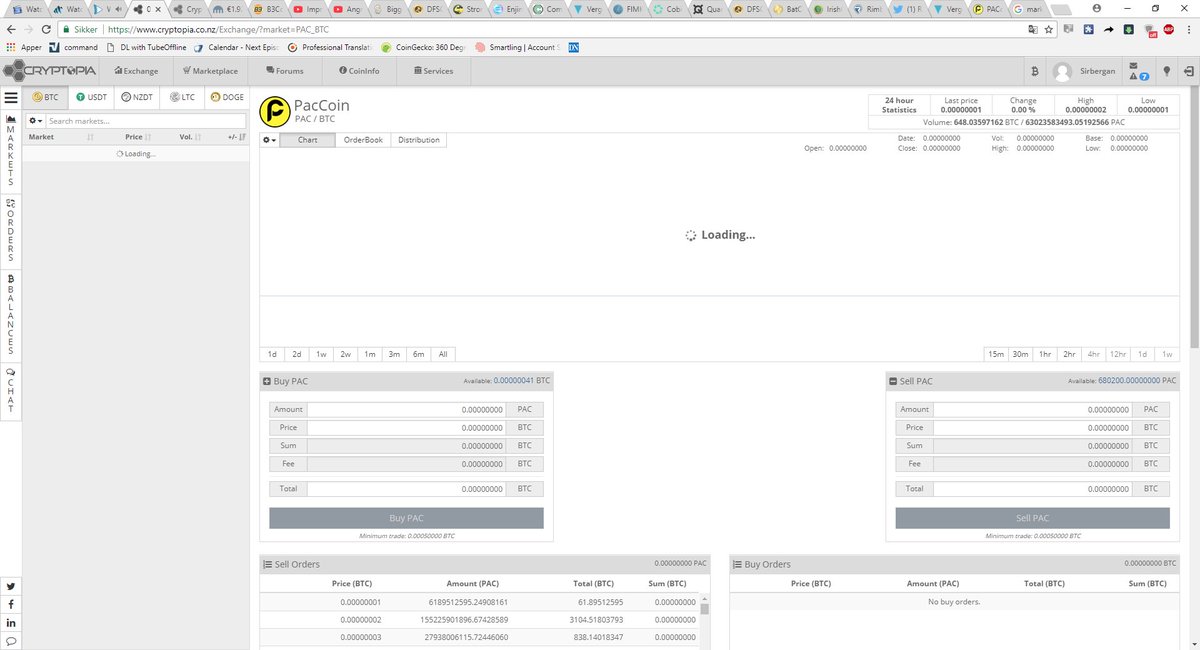The image size is (1200, 650).
Task: Switch to the Distribution tab
Action: click(x=418, y=140)
